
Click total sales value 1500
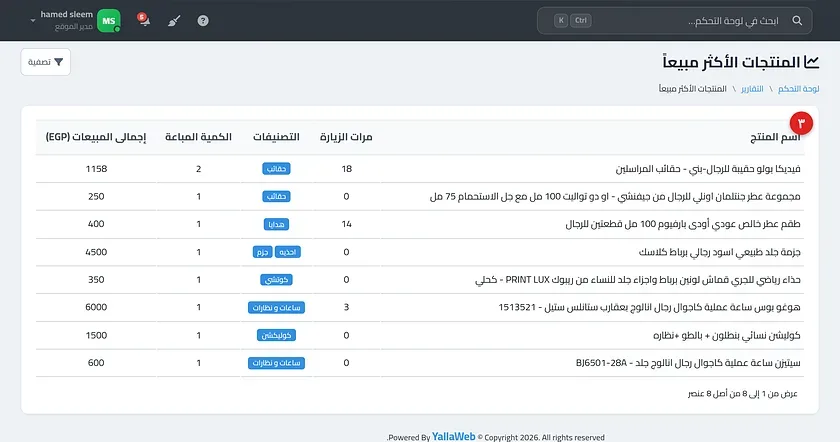(x=96, y=335)
